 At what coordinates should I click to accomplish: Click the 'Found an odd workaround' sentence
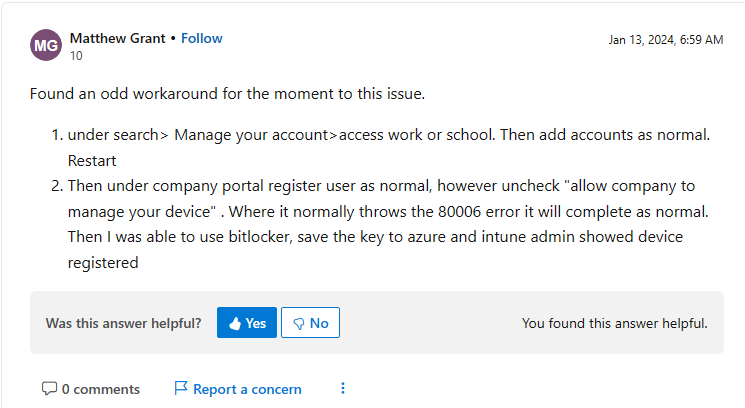(x=227, y=94)
